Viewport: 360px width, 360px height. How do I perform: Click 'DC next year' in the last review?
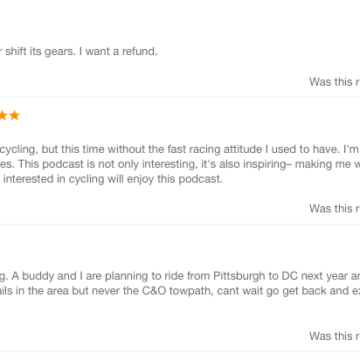tap(309, 276)
